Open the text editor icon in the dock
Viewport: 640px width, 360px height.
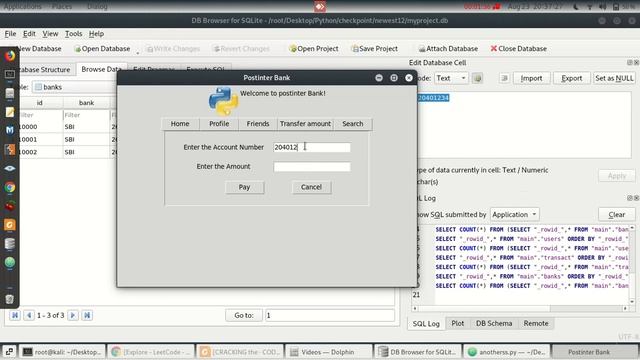pos(10,112)
